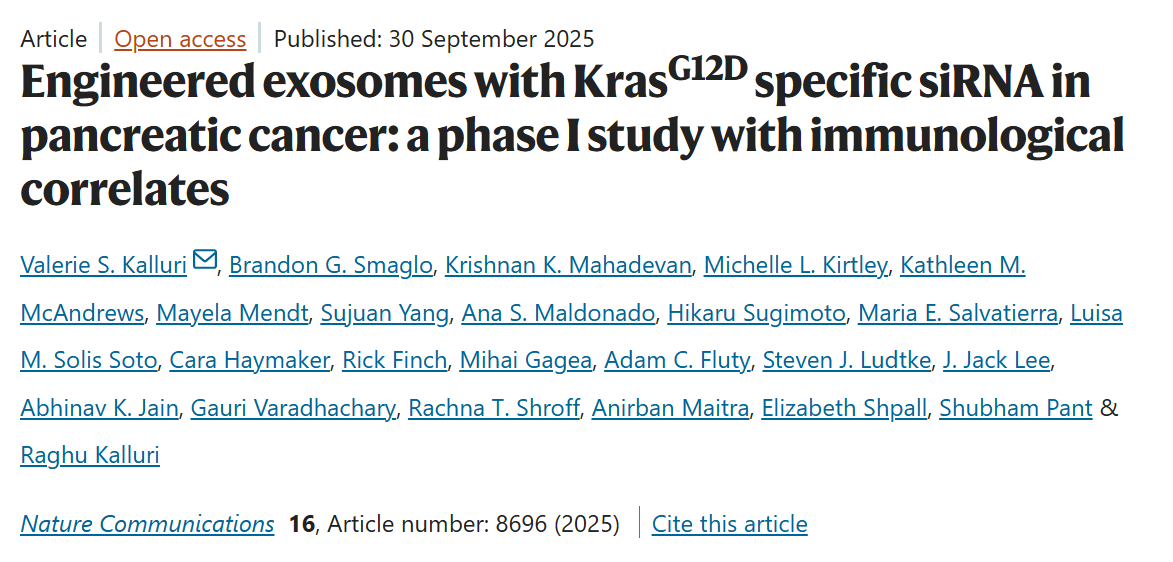Select author Brandon G. Smaglo
This screenshot has height=562, width=1173.
330,265
